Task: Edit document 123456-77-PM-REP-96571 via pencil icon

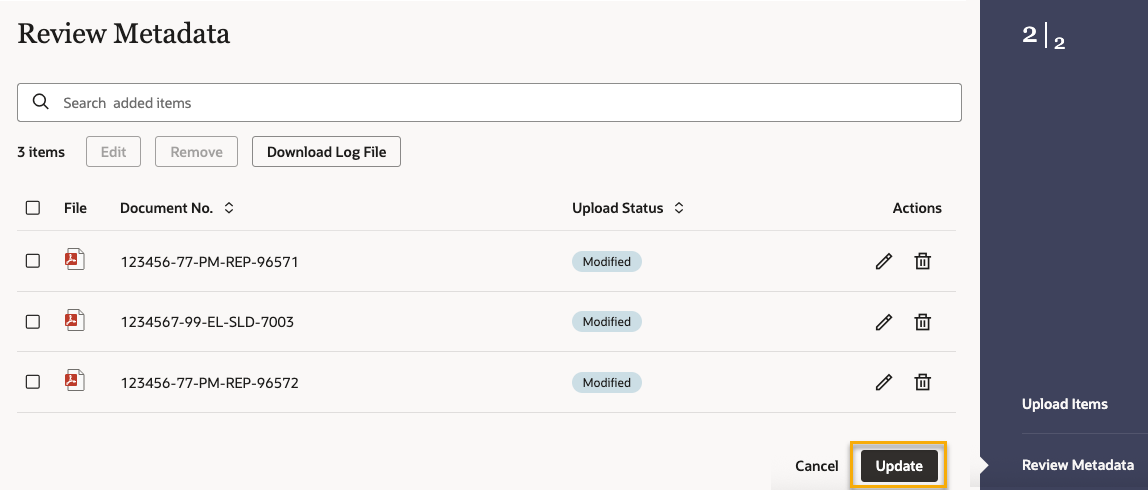Action: 883,261
